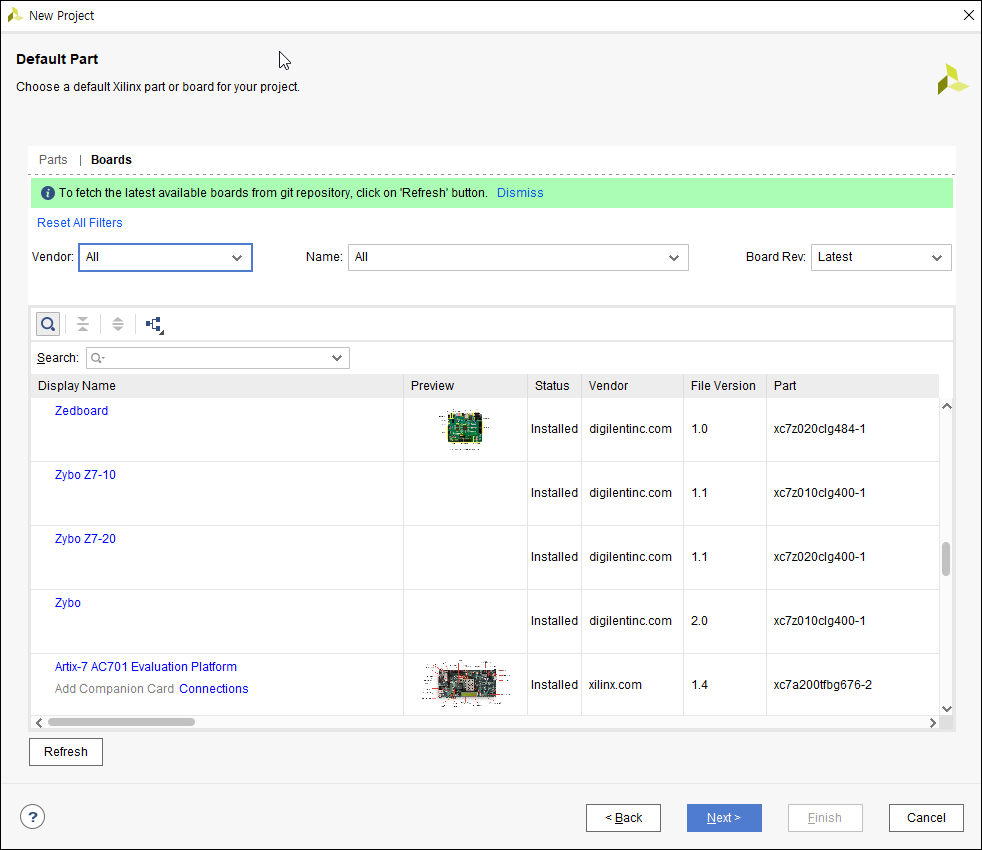Viewport: 982px width, 850px height.
Task: Open Connections for AC701 companion card
Action: [x=214, y=688]
